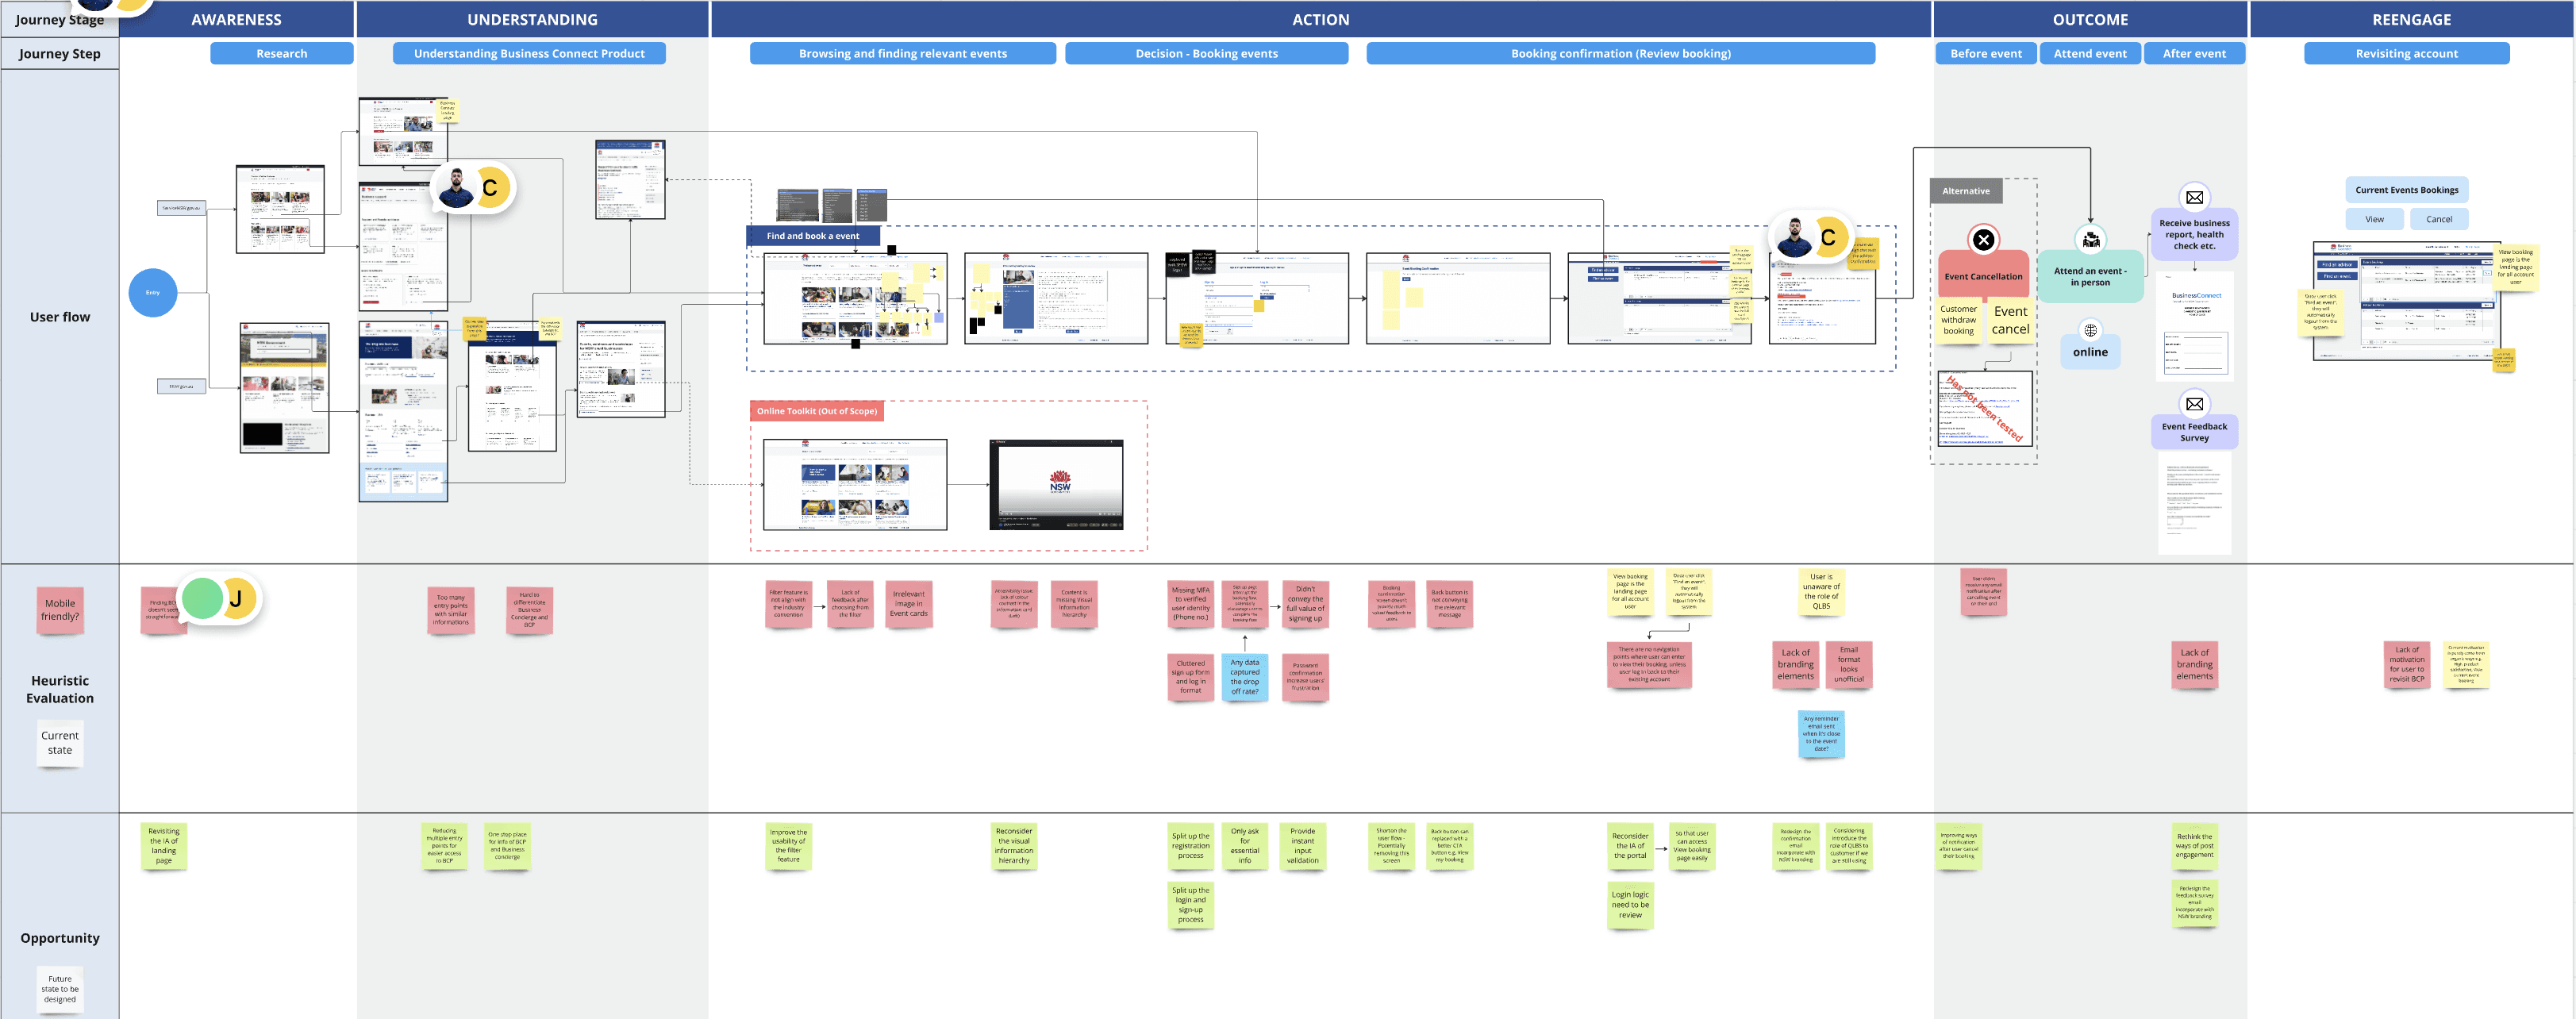Select the green and J avatar badge in Heuristic Evaluation

220,598
